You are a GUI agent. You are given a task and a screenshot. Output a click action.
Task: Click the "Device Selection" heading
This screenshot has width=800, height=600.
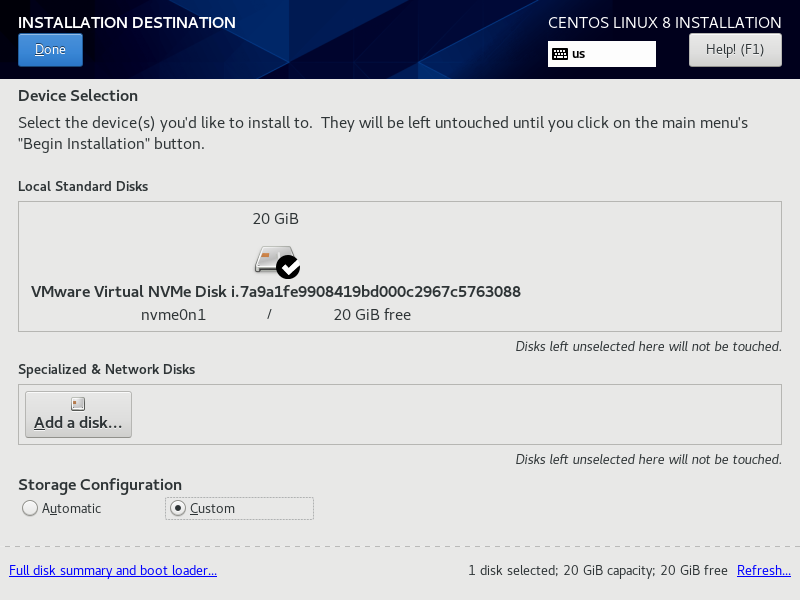(78, 96)
